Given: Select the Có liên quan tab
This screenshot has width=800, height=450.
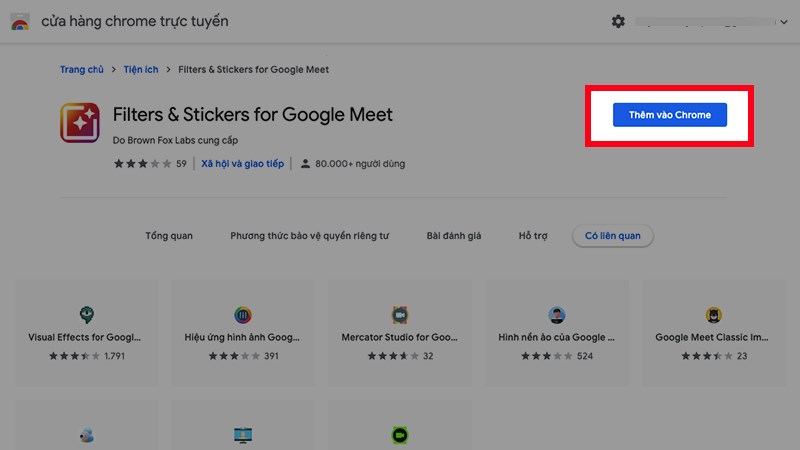Looking at the screenshot, I should coord(612,236).
